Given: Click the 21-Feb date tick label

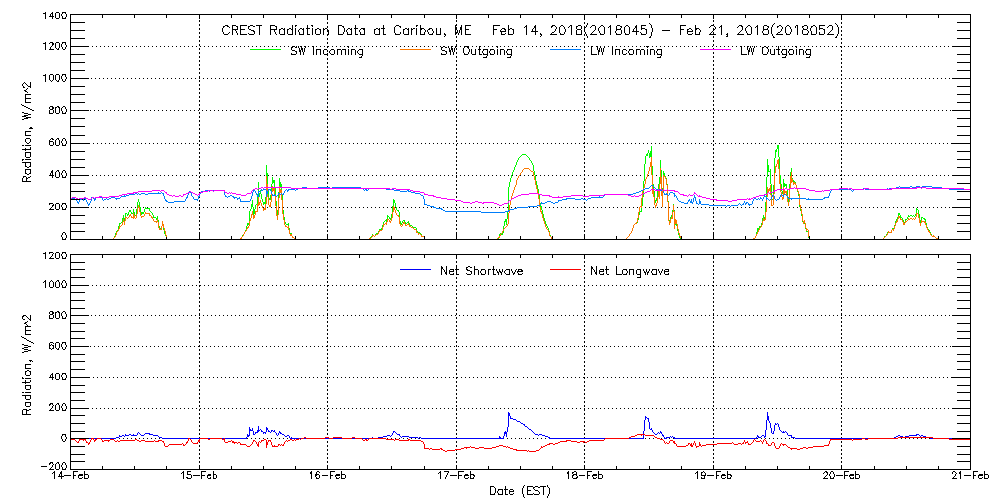Looking at the screenshot, I should click(x=968, y=476).
